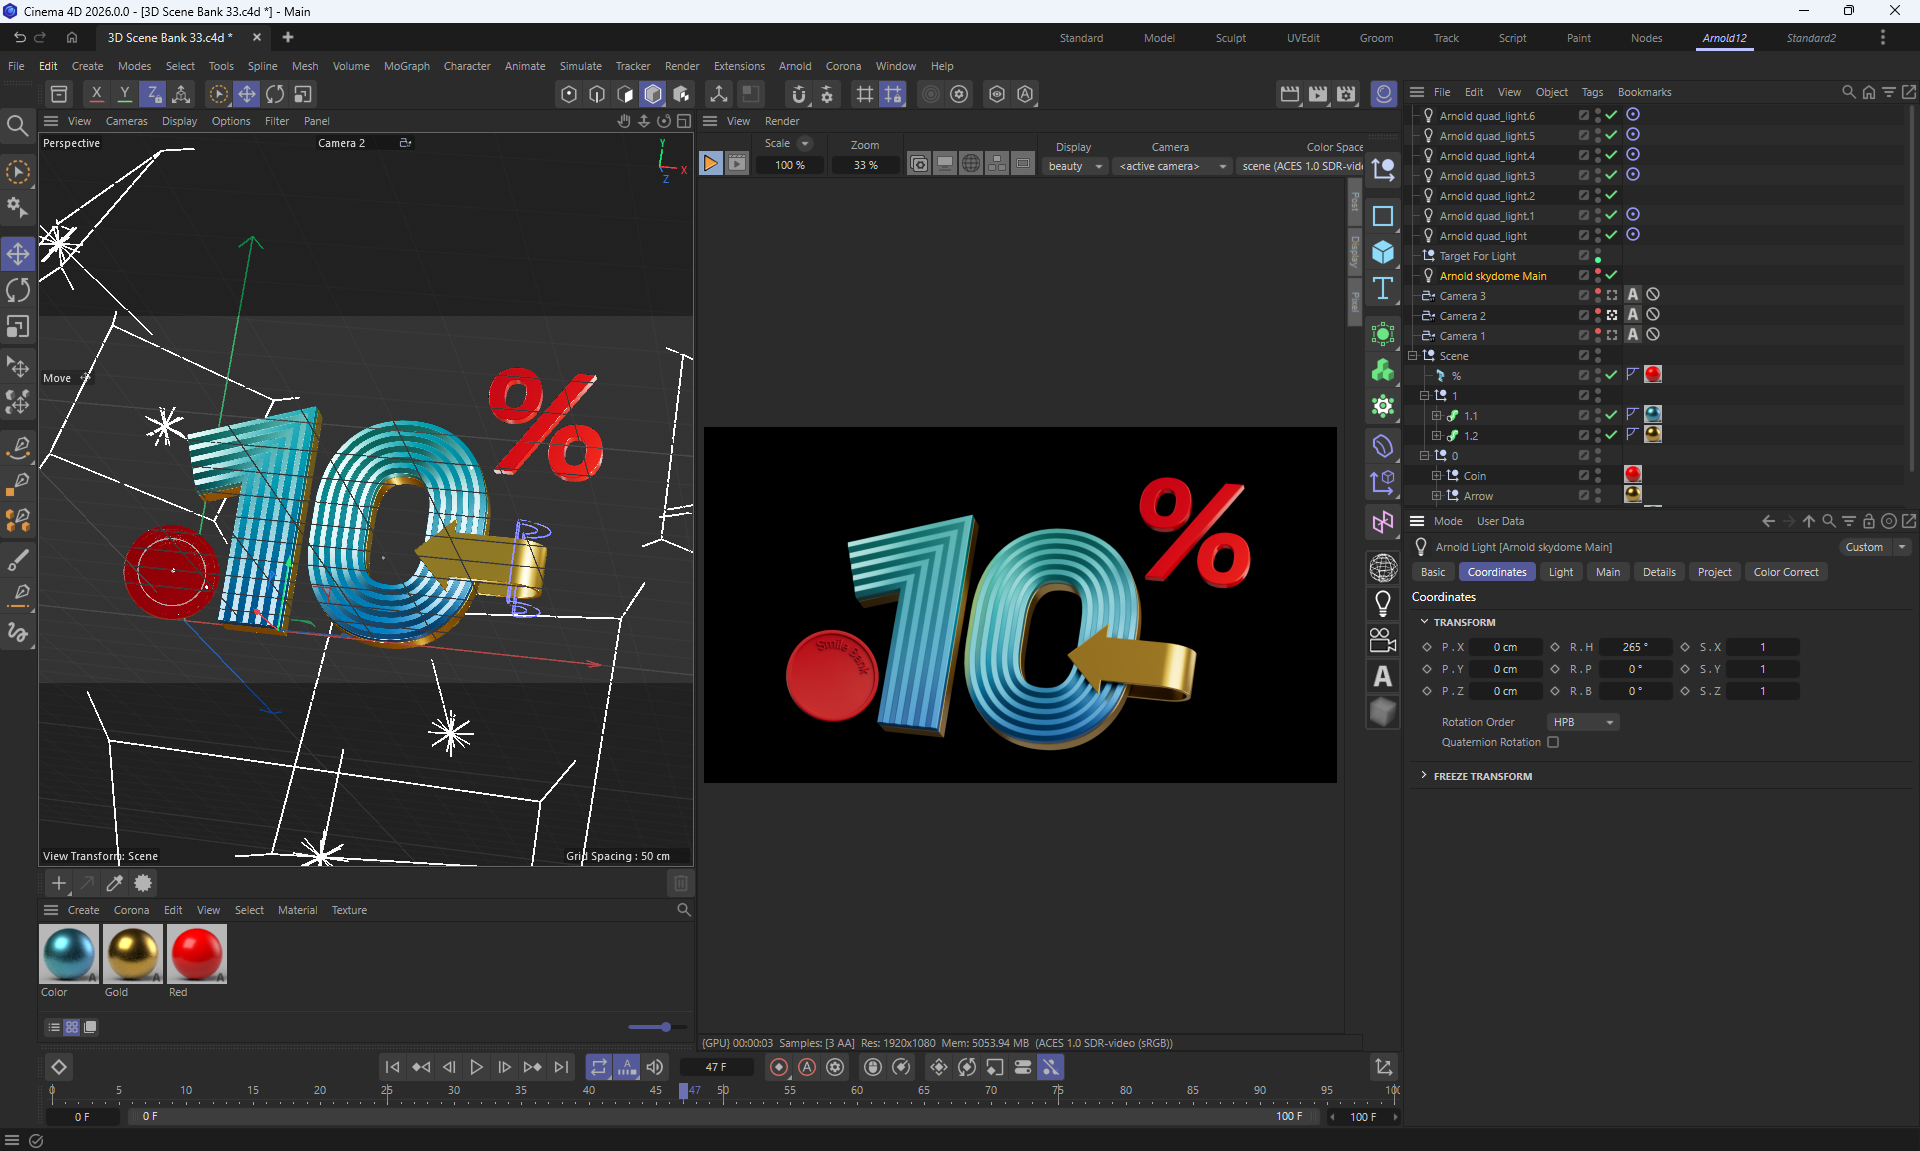Open the beauty display dropdown

pos(1075,166)
